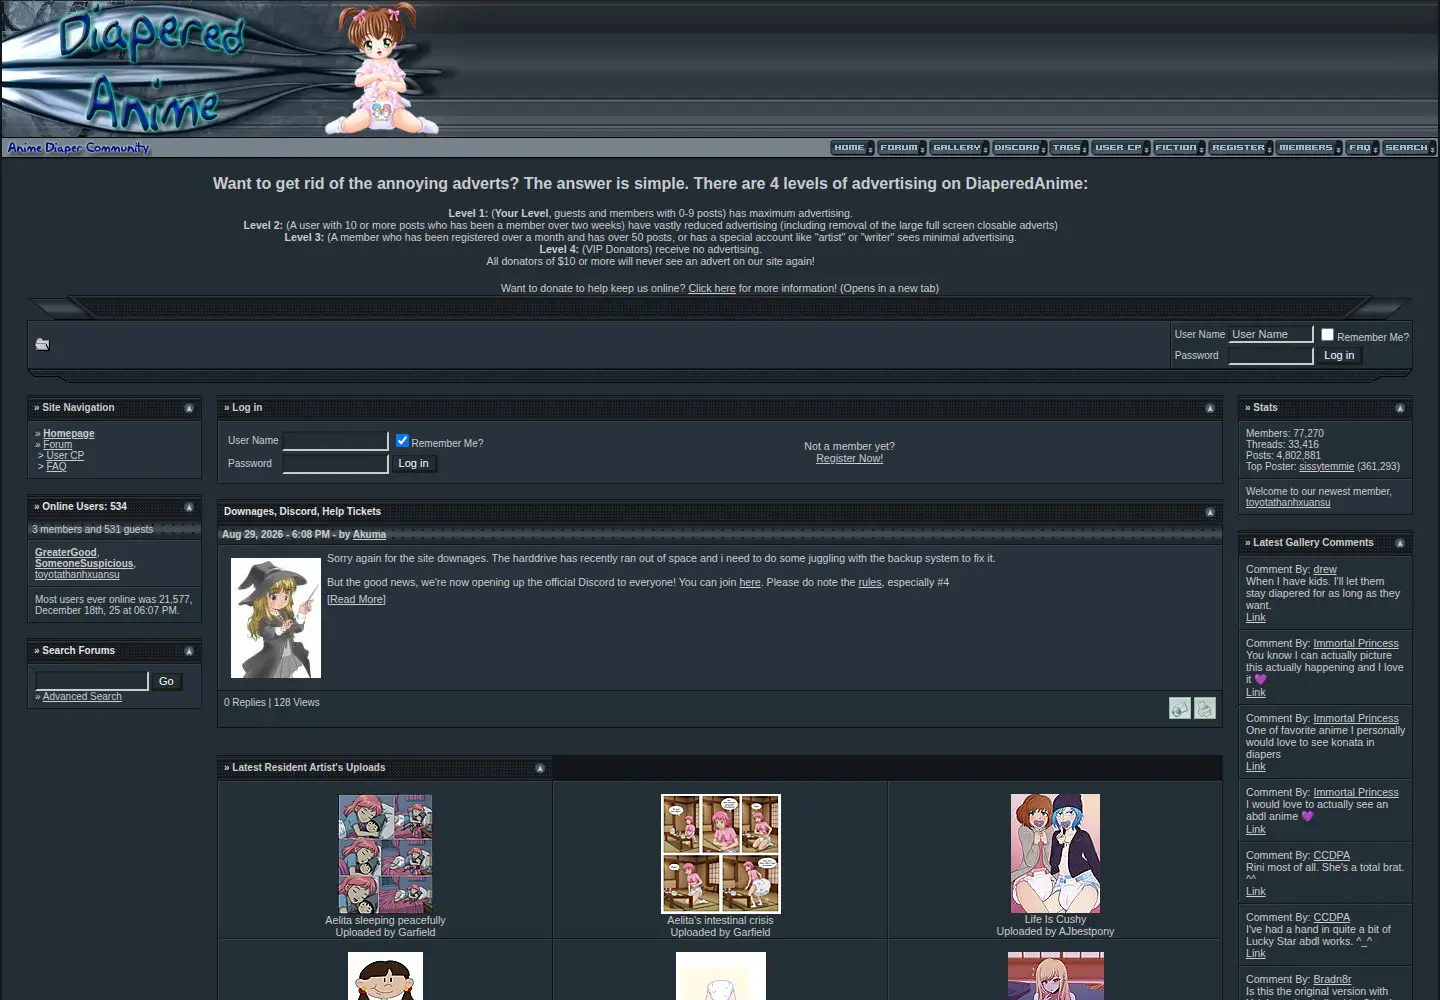Open the 'rules' link in the news post
The image size is (1440, 1000).
pos(870,583)
